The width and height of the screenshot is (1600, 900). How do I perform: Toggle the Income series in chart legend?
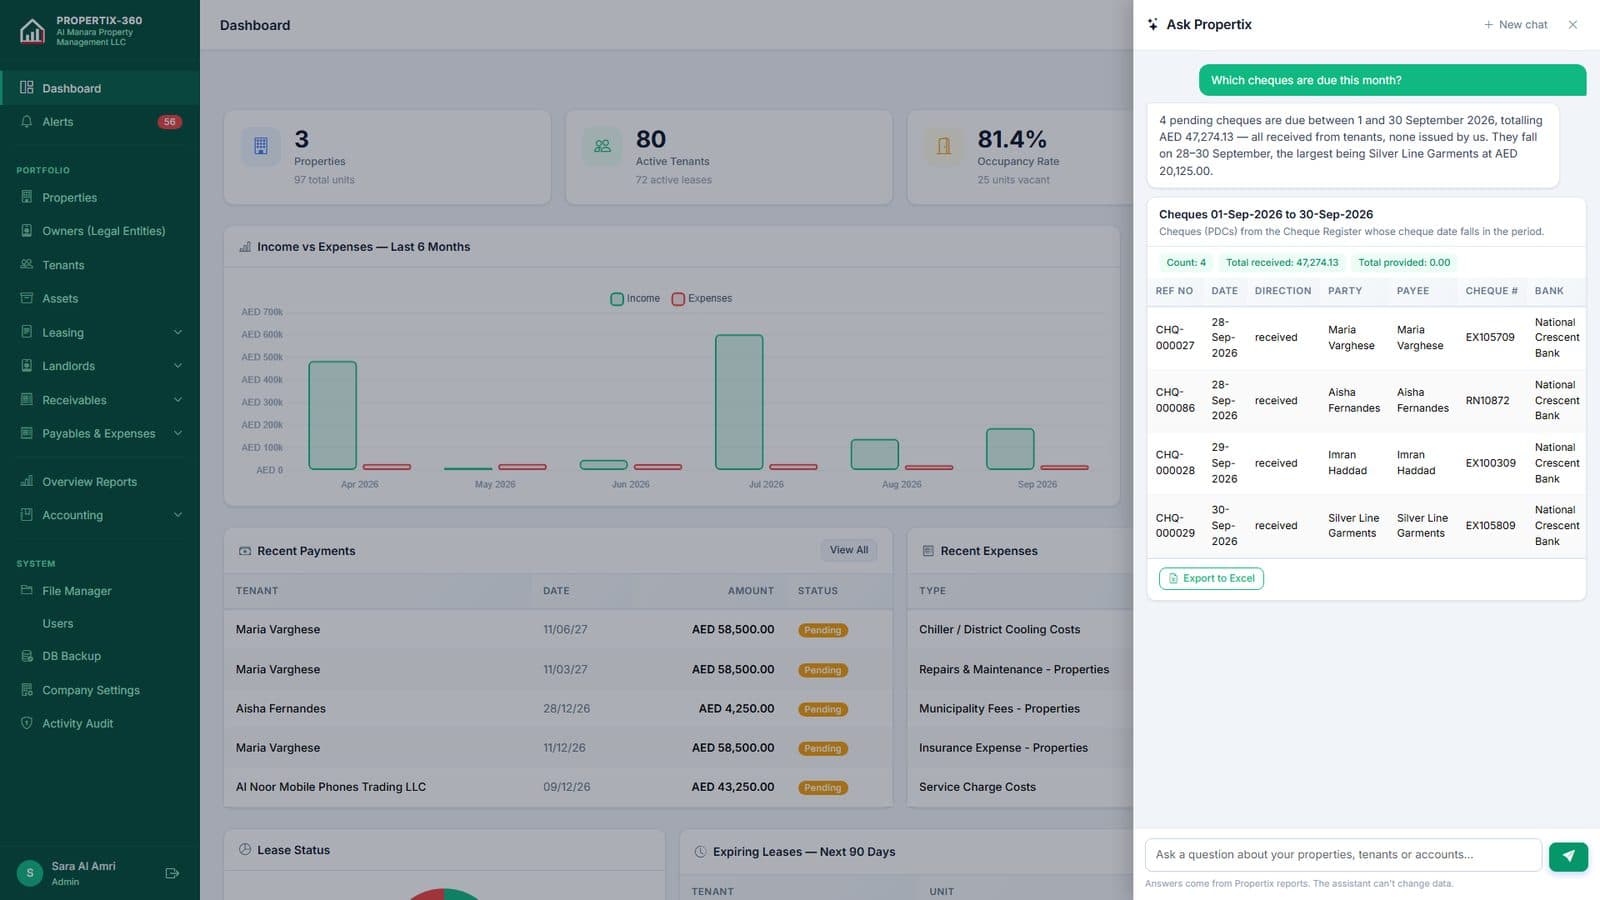635,298
